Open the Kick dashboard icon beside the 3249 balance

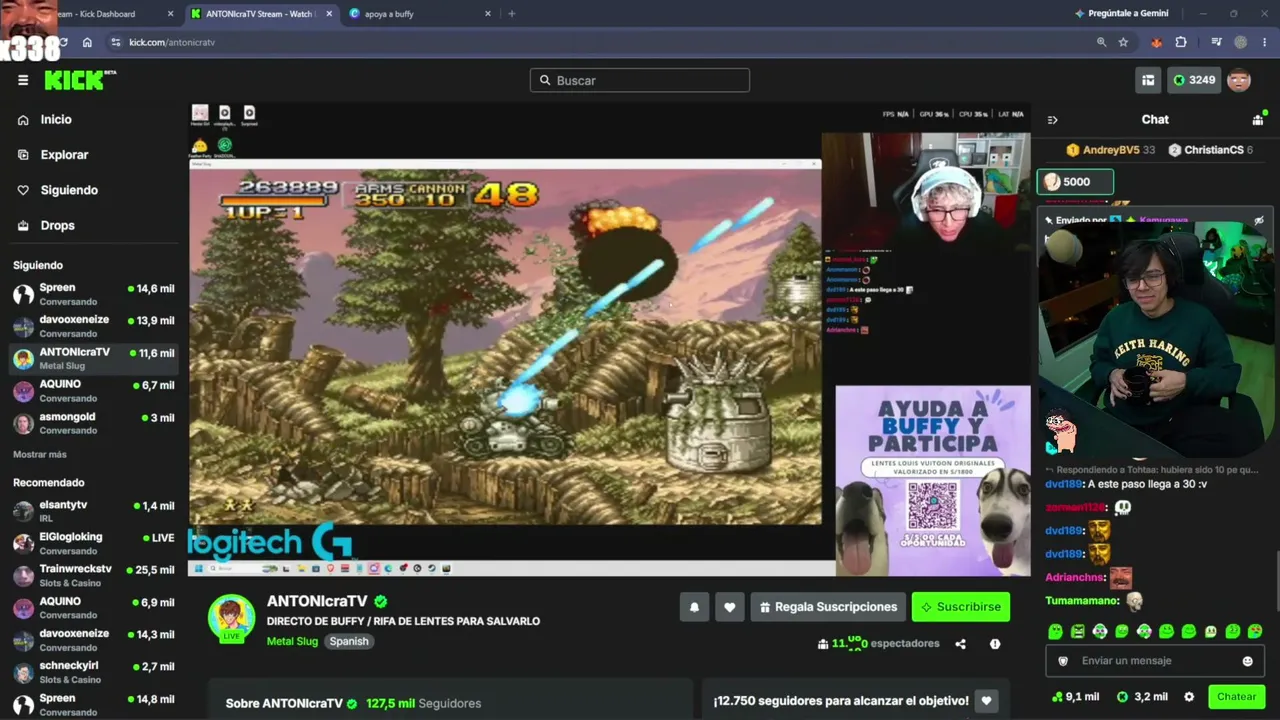pyautogui.click(x=1148, y=80)
